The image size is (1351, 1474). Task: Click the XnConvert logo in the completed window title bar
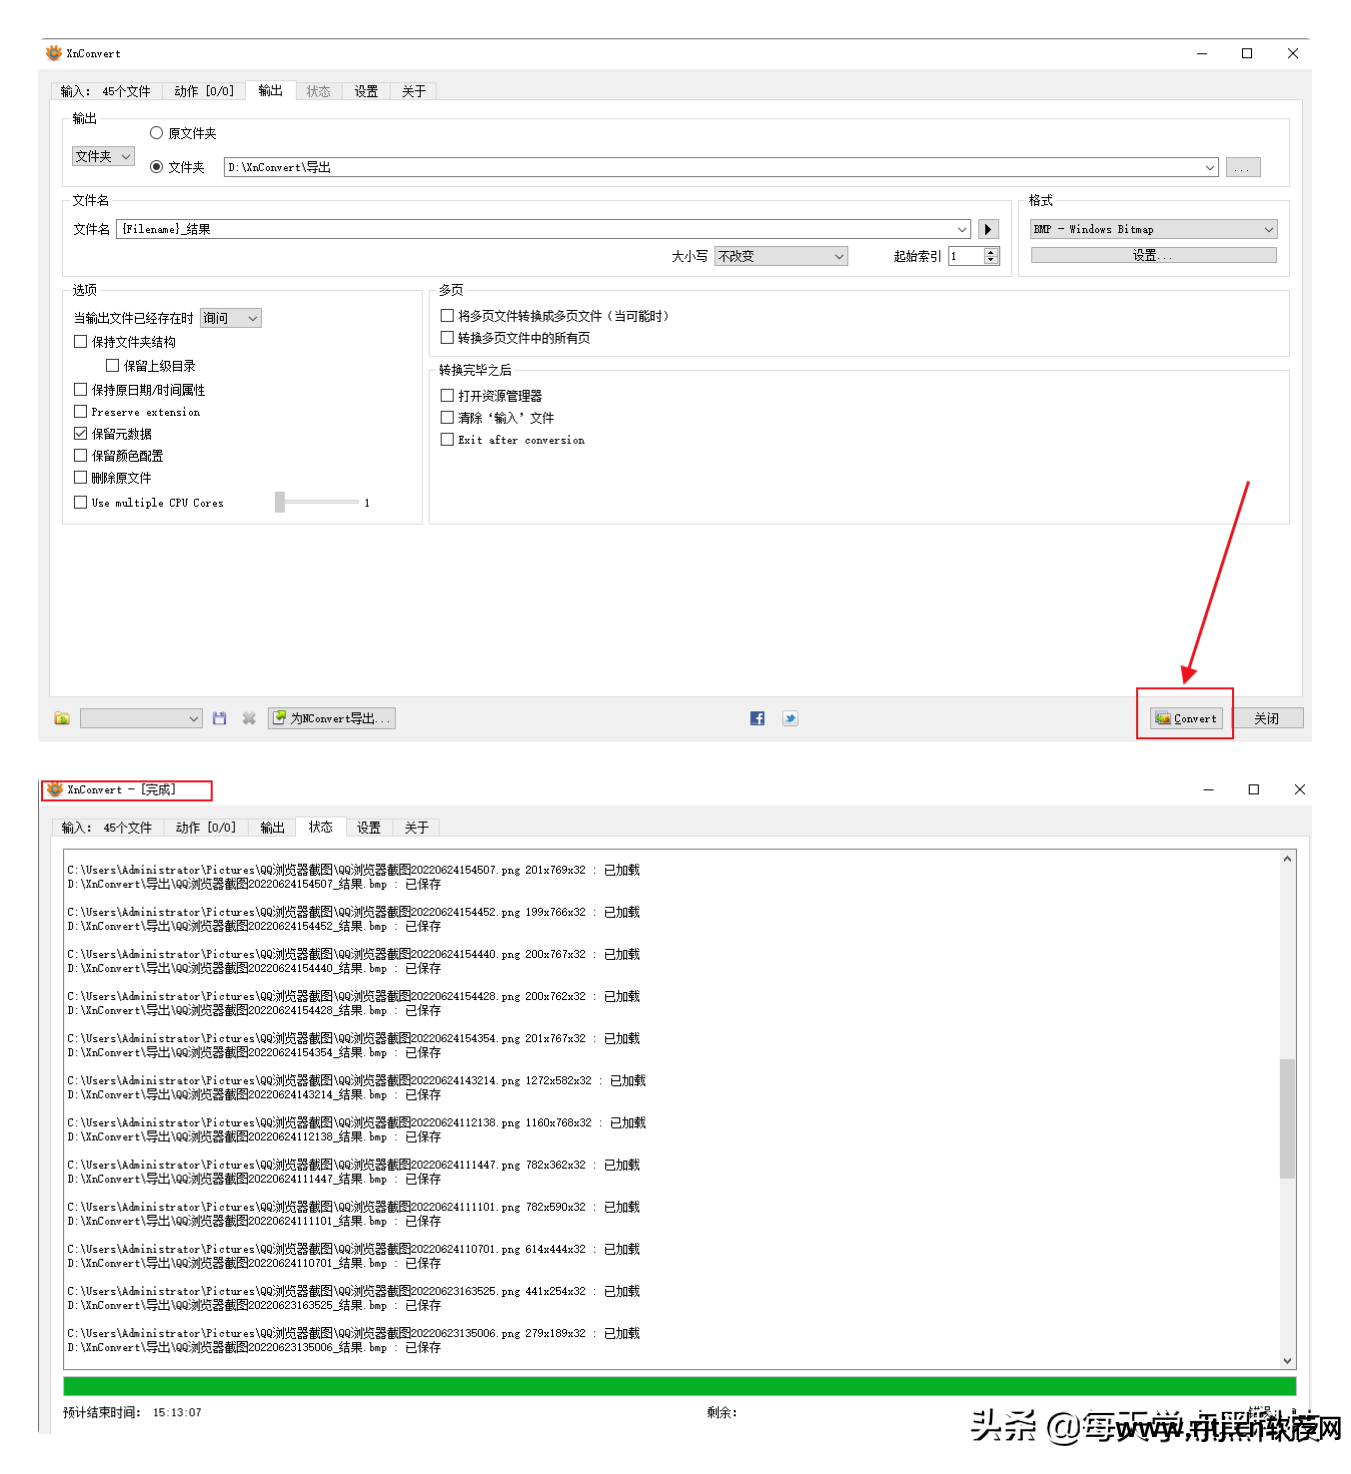(x=55, y=789)
